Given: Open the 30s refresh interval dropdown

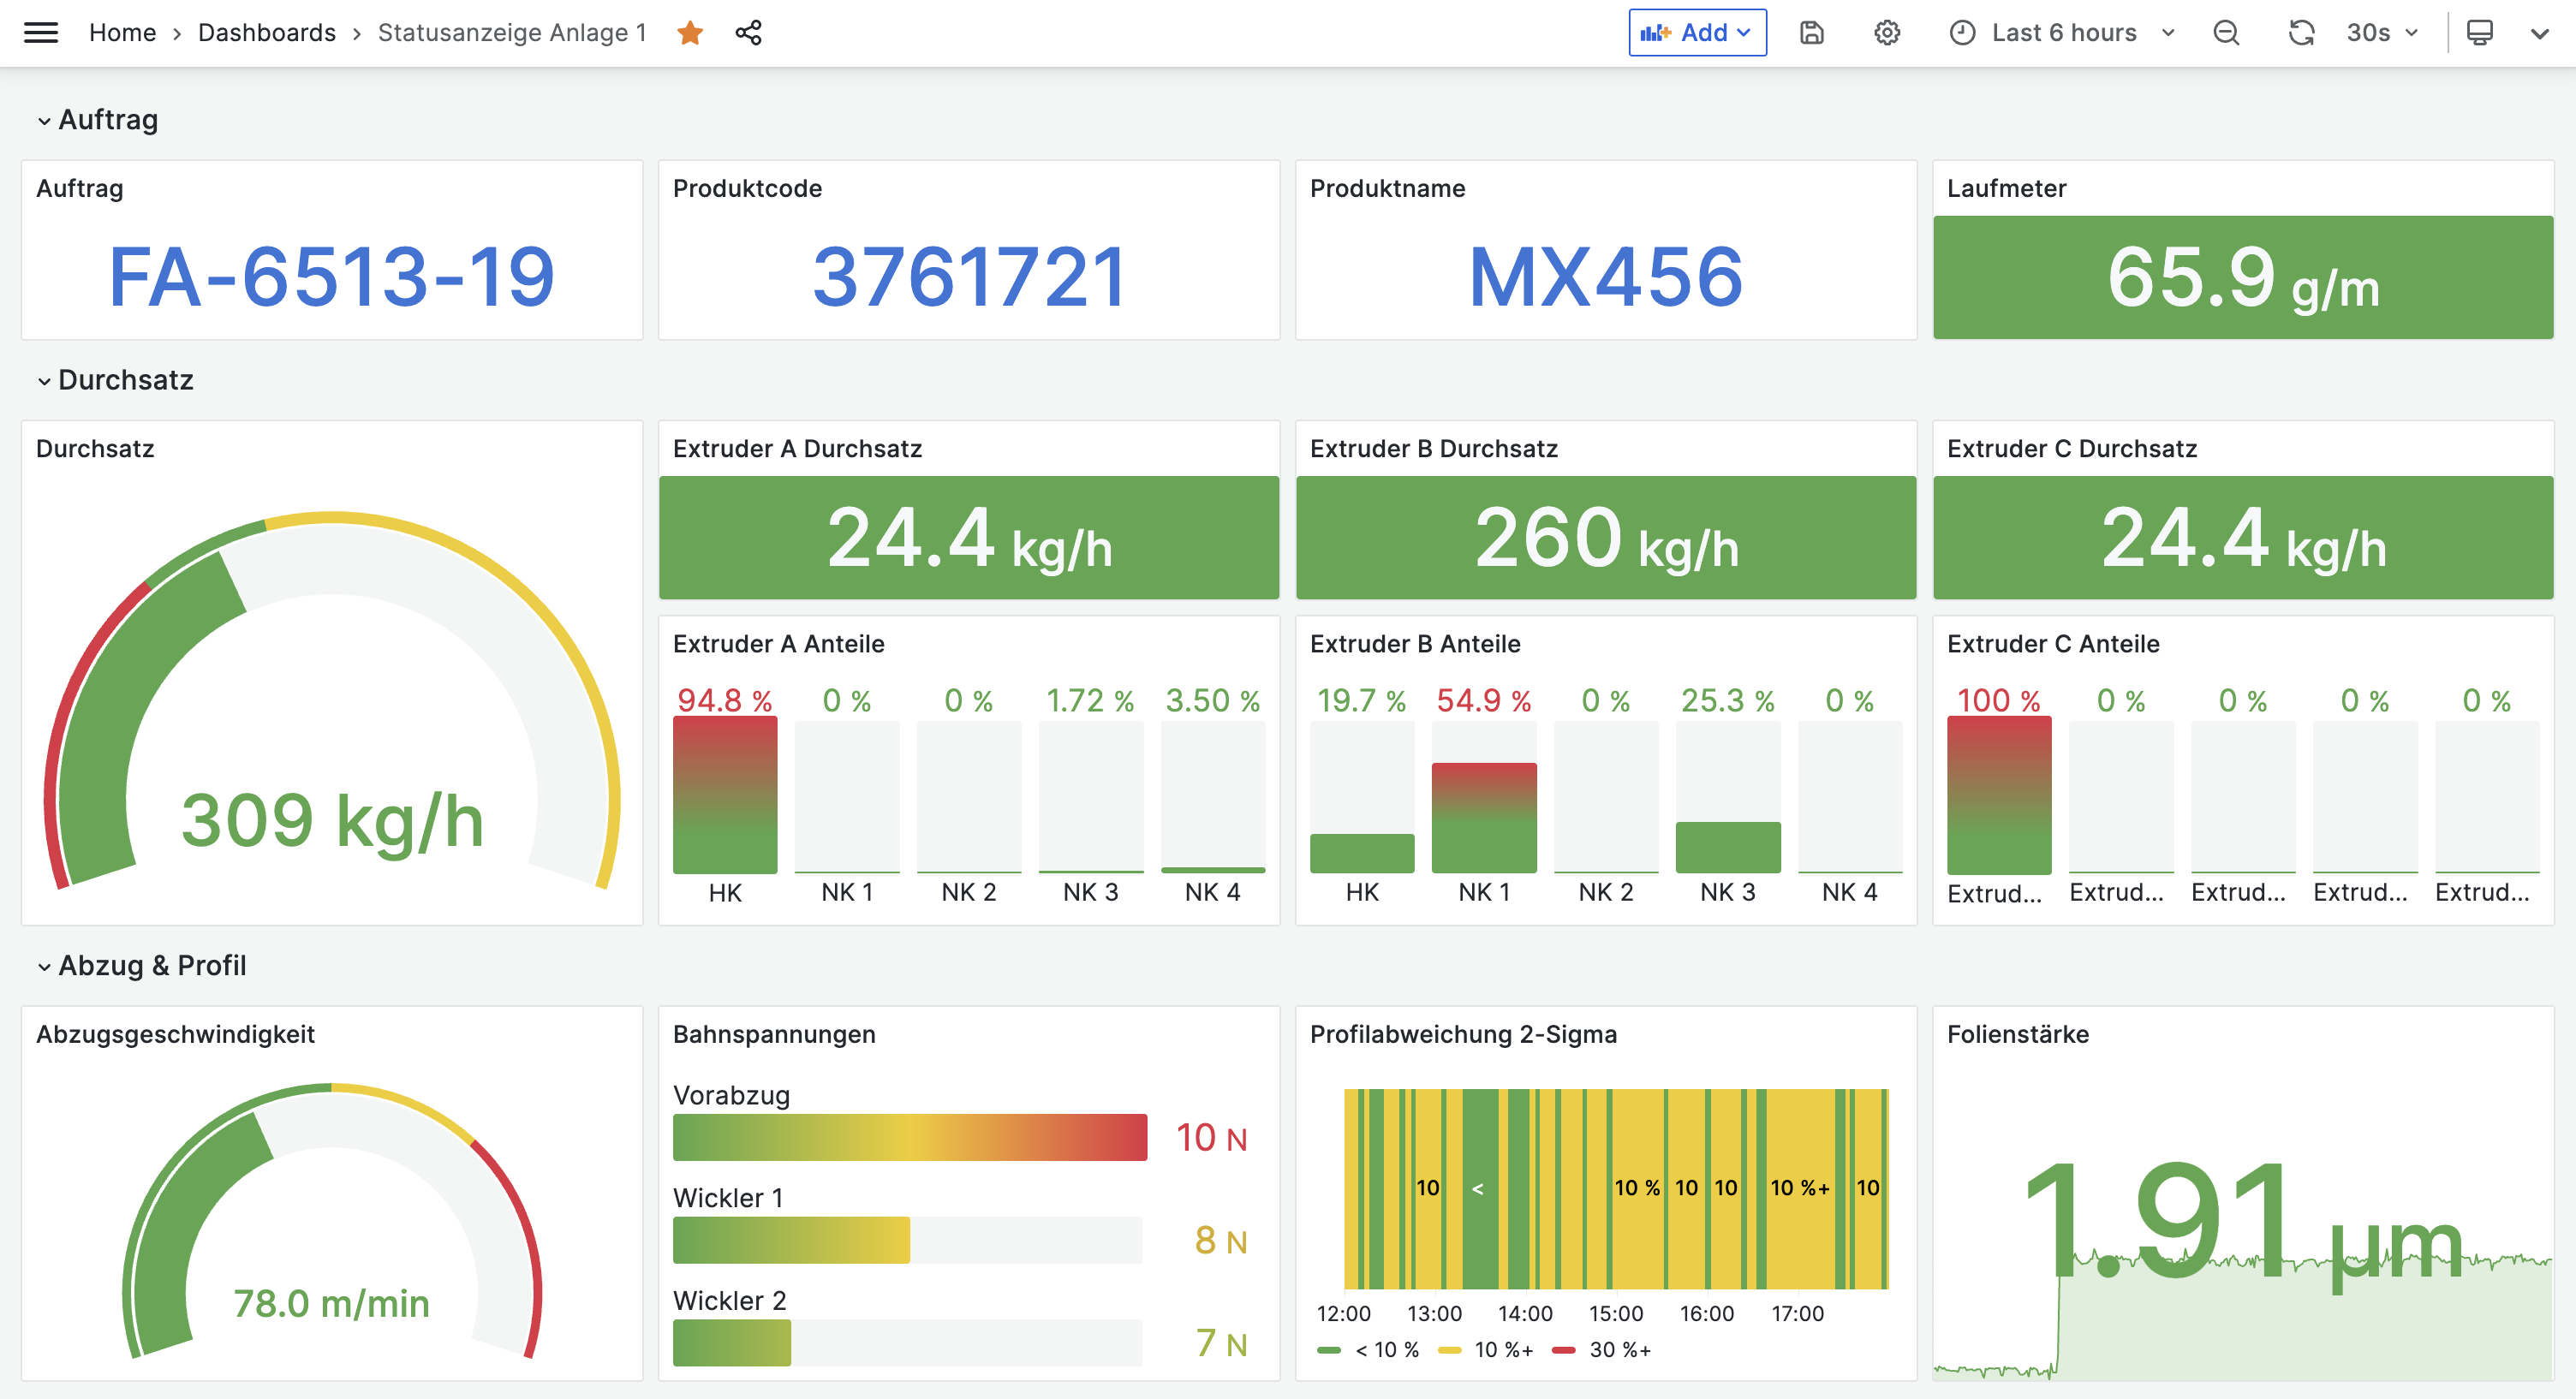Looking at the screenshot, I should click(2381, 33).
